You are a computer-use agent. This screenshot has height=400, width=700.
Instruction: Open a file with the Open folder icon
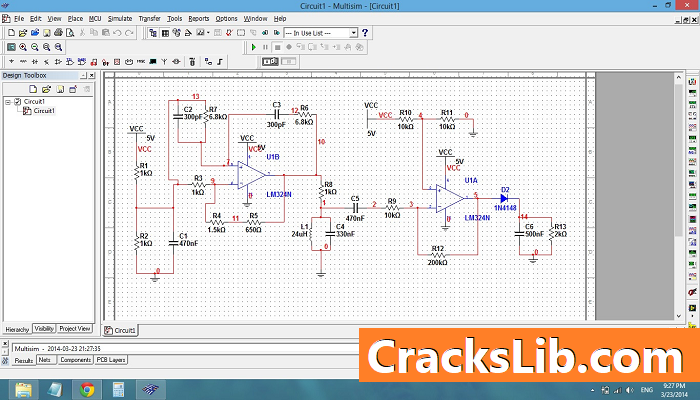(x=23, y=33)
